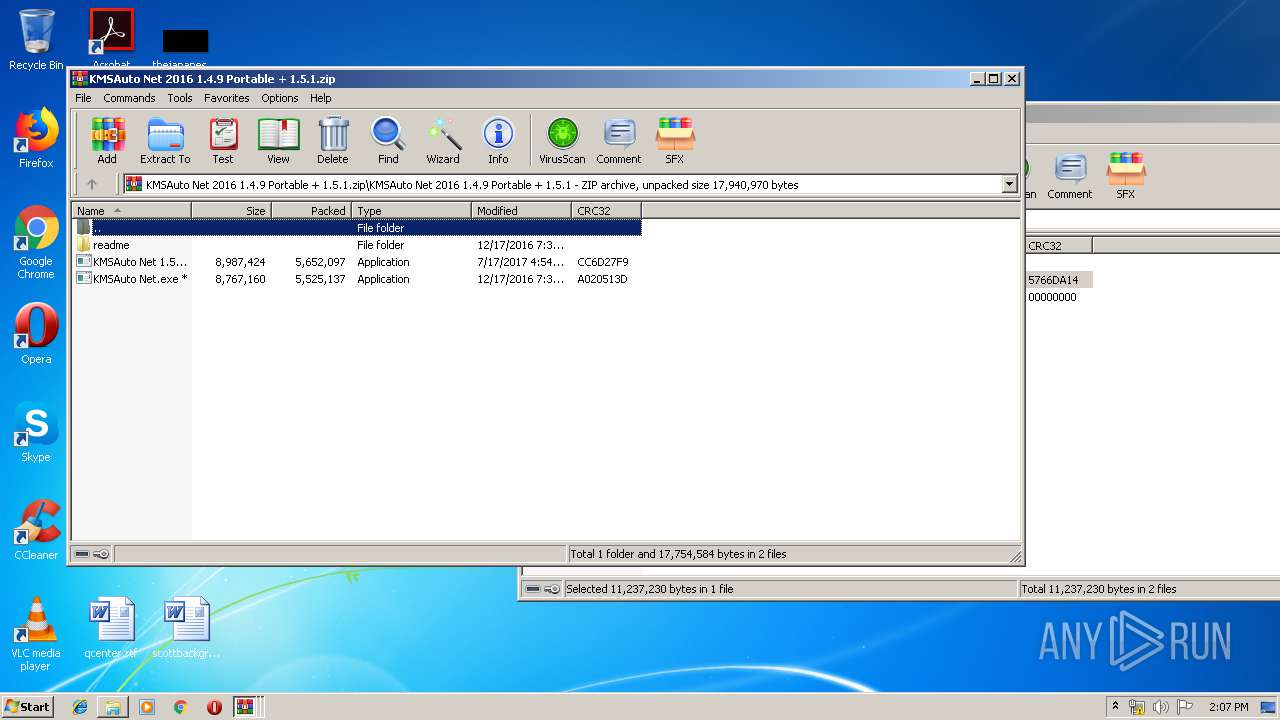
Task: Click the Chrome taskbar icon
Action: pyautogui.click(x=181, y=707)
